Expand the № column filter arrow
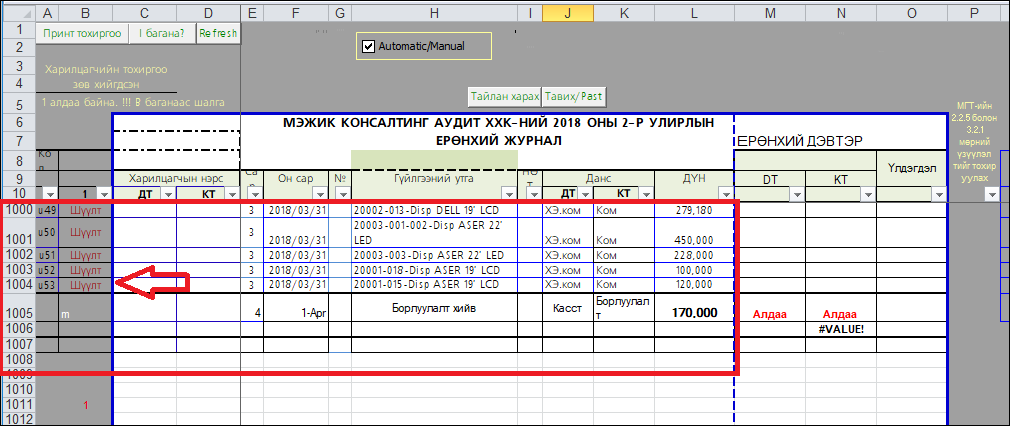The width and height of the screenshot is (1010, 426). click(341, 194)
